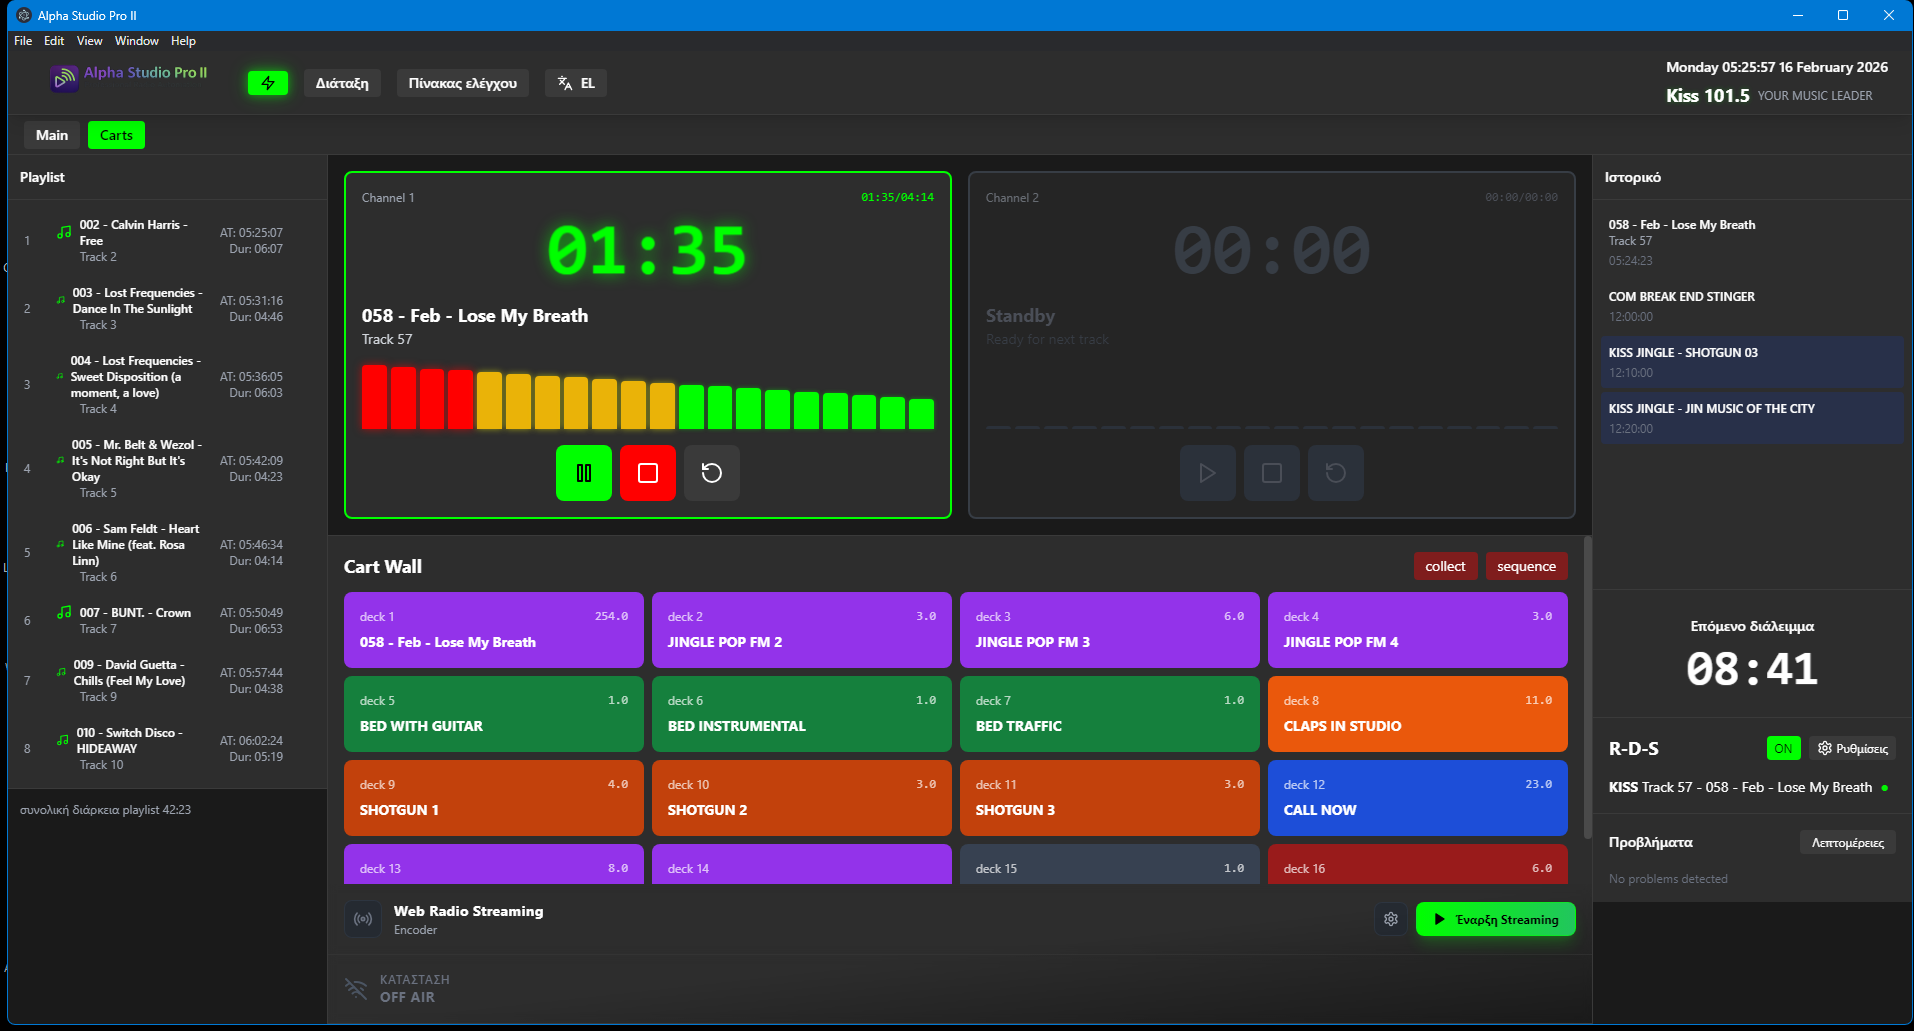Click the Alpha Studio Pro II logo
Screen dimensions: 1914x1031
pyautogui.click(x=65, y=78)
